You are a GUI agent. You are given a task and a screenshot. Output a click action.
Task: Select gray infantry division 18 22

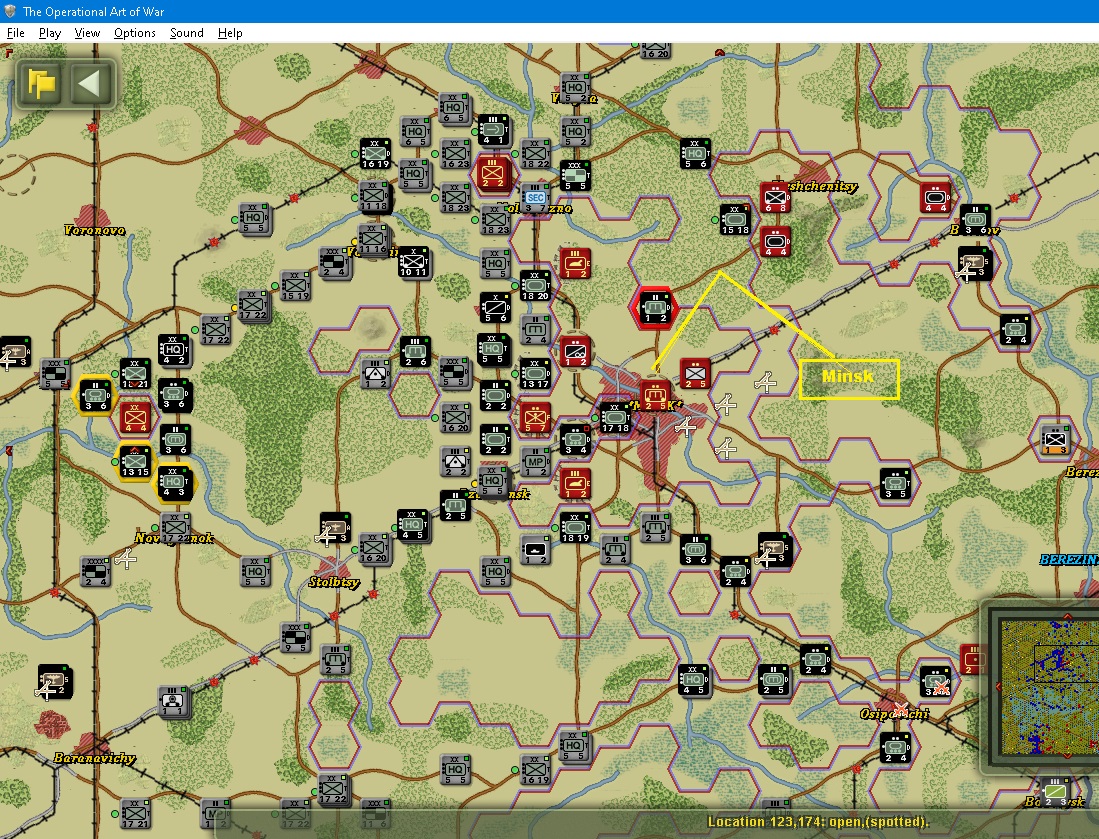click(534, 154)
